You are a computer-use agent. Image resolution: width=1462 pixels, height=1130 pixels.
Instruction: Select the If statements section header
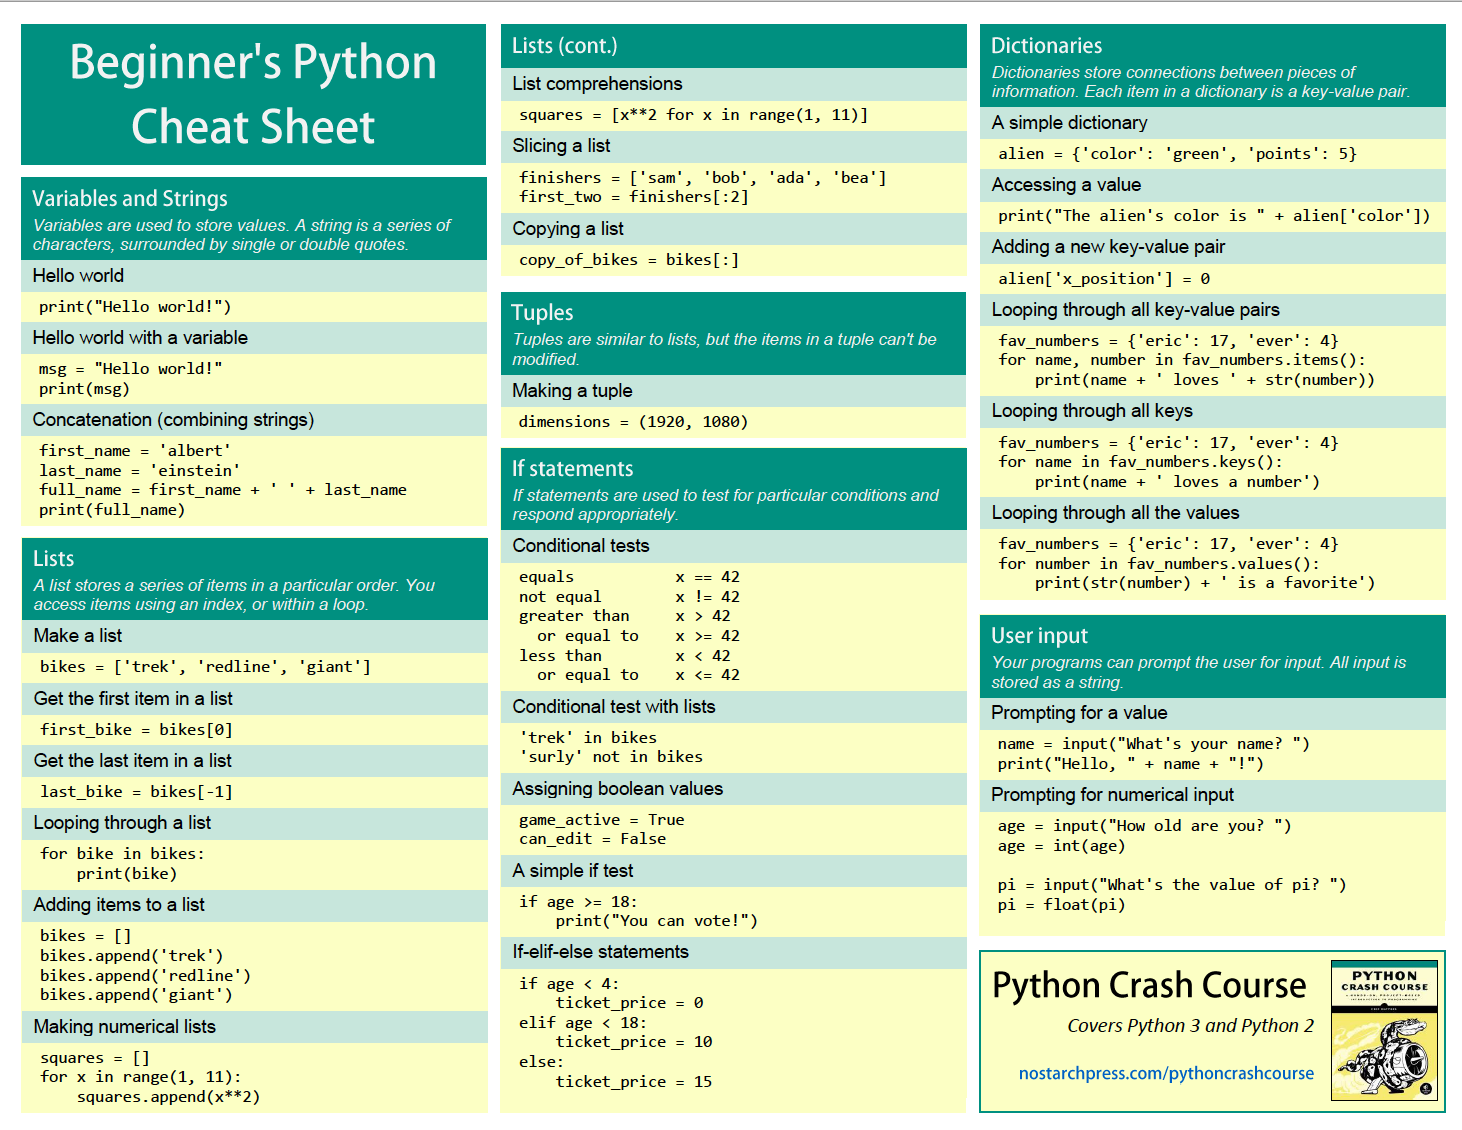572,468
